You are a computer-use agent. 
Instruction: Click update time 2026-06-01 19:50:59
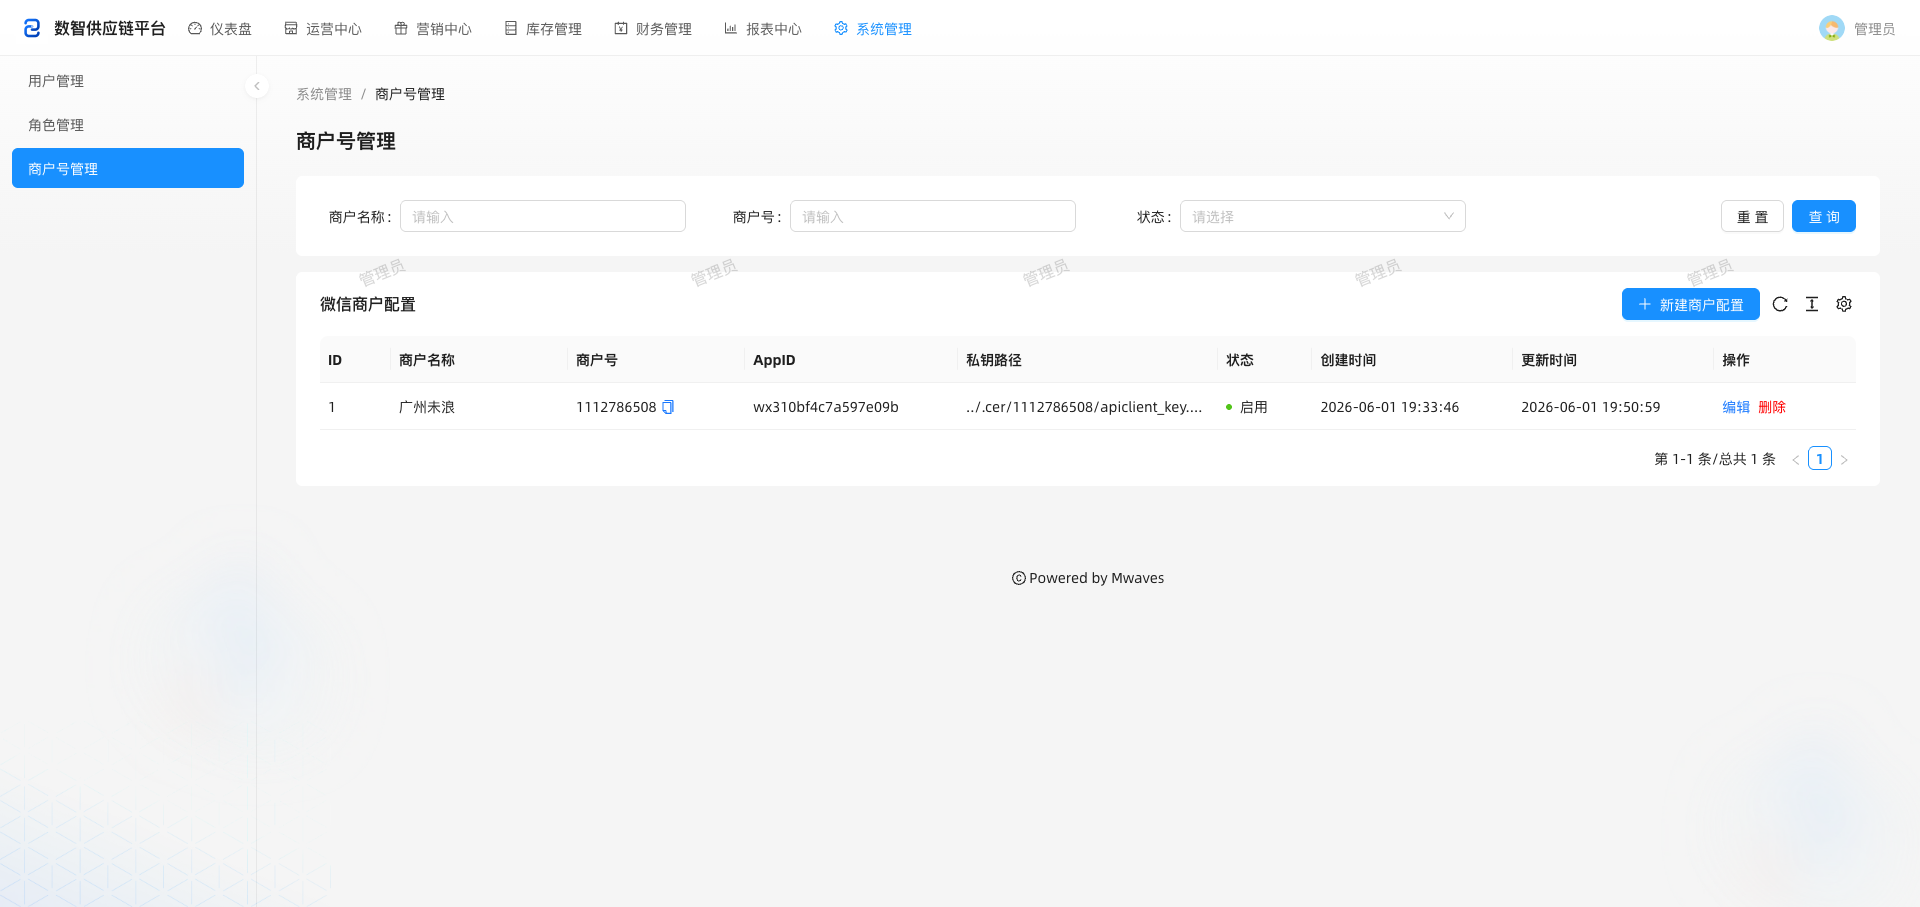click(x=1591, y=407)
